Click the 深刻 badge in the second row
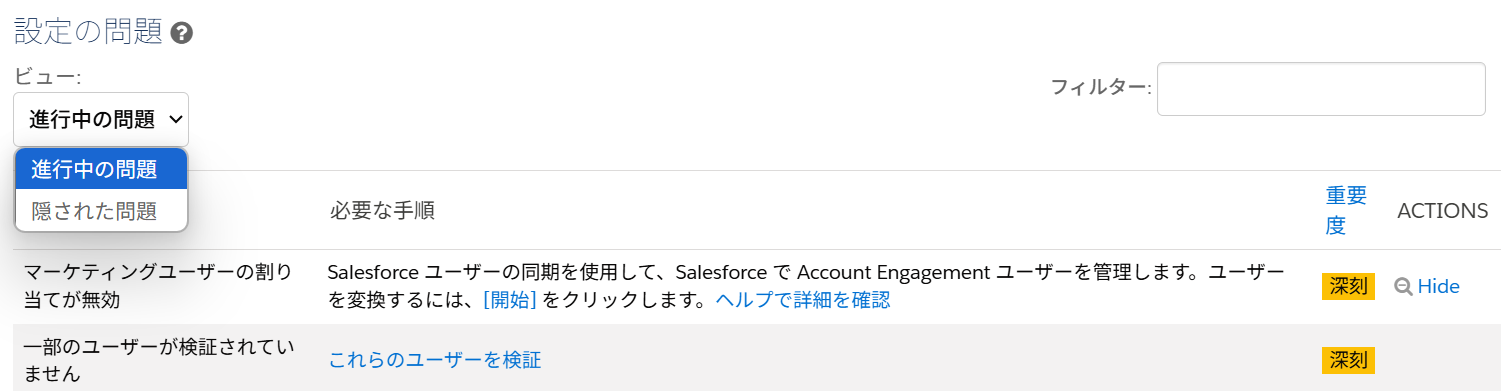This screenshot has width=1510, height=391. (1349, 360)
